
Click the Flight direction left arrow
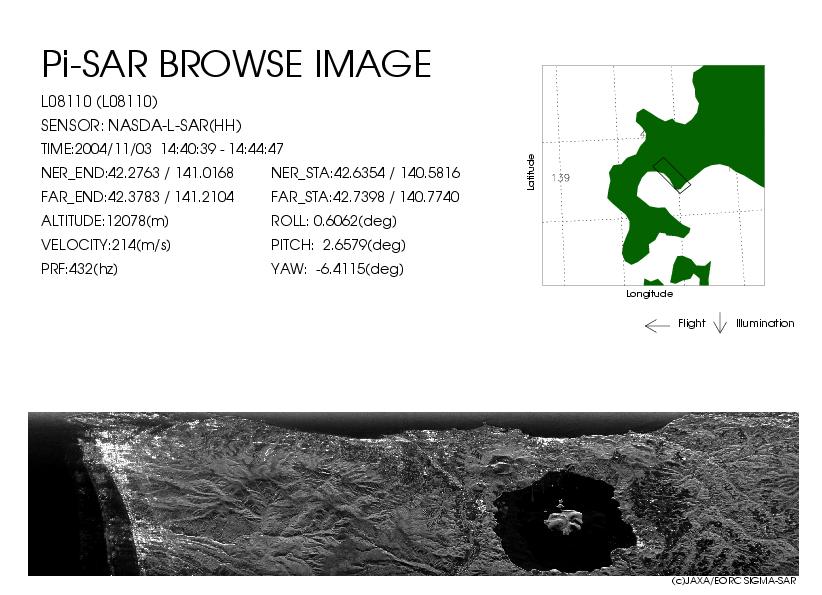click(657, 326)
